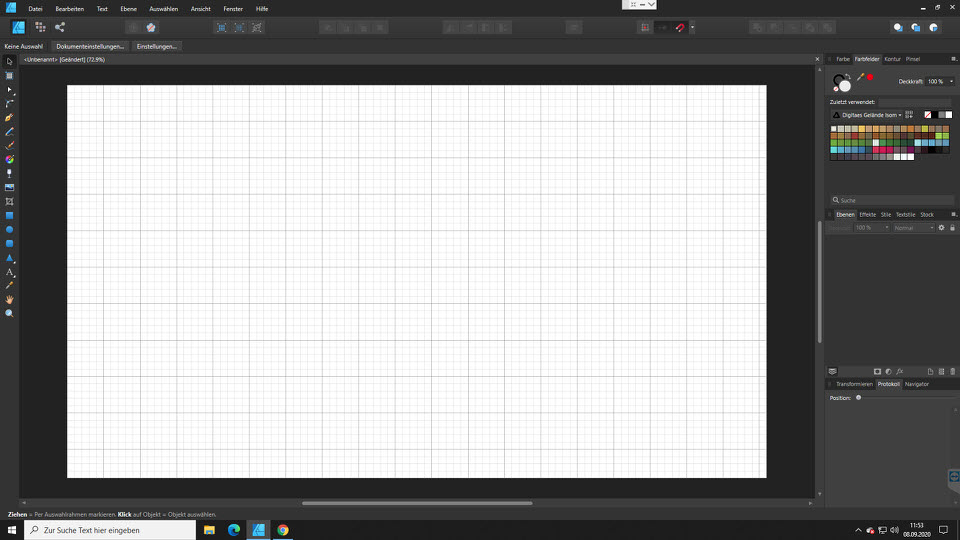This screenshot has height=540, width=960.
Task: Open the Farbfelder panel options menu
Action: [953, 59]
